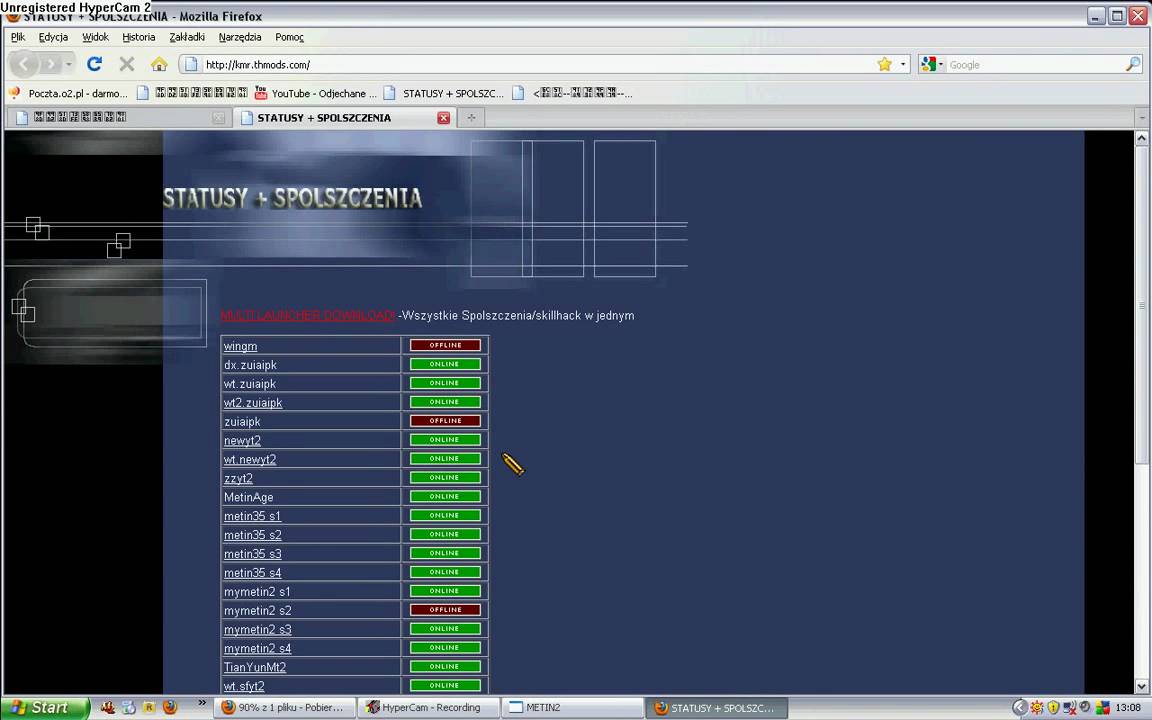This screenshot has height=720, width=1152.
Task: Open the Poczta.o2.pl bookmark
Action: pyautogui.click(x=68, y=93)
